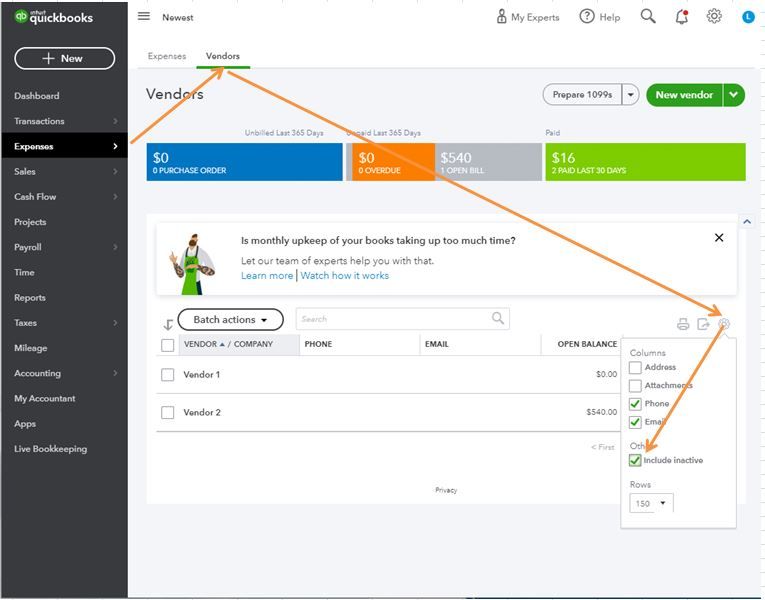Open Apps in sidebar
765x600 pixels.
25,423
